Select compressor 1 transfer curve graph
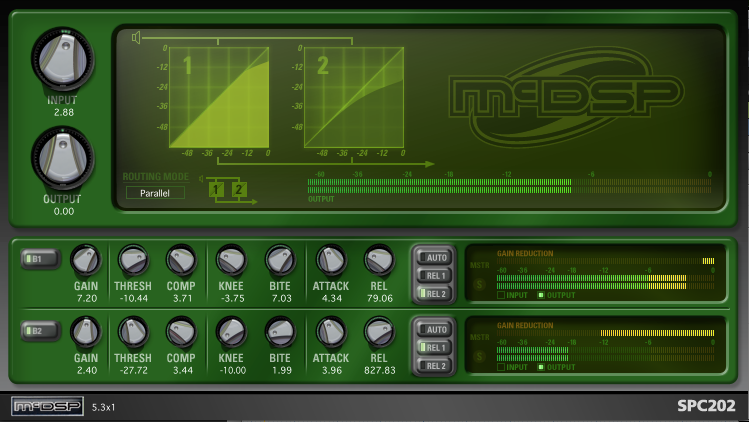The height and width of the screenshot is (422, 749). (x=219, y=97)
